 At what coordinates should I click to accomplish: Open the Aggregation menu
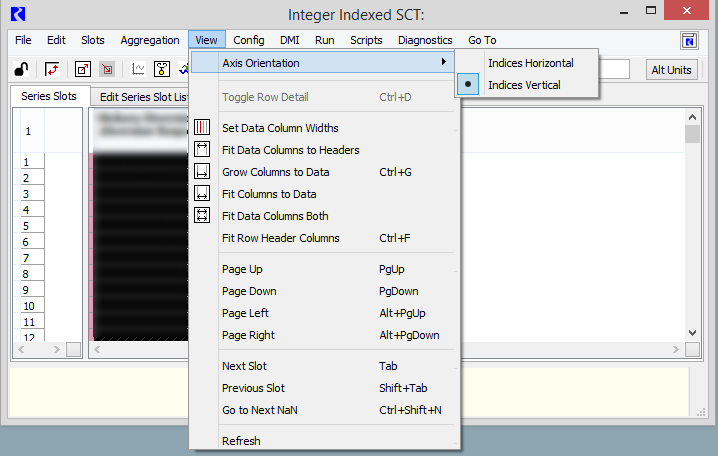point(150,40)
